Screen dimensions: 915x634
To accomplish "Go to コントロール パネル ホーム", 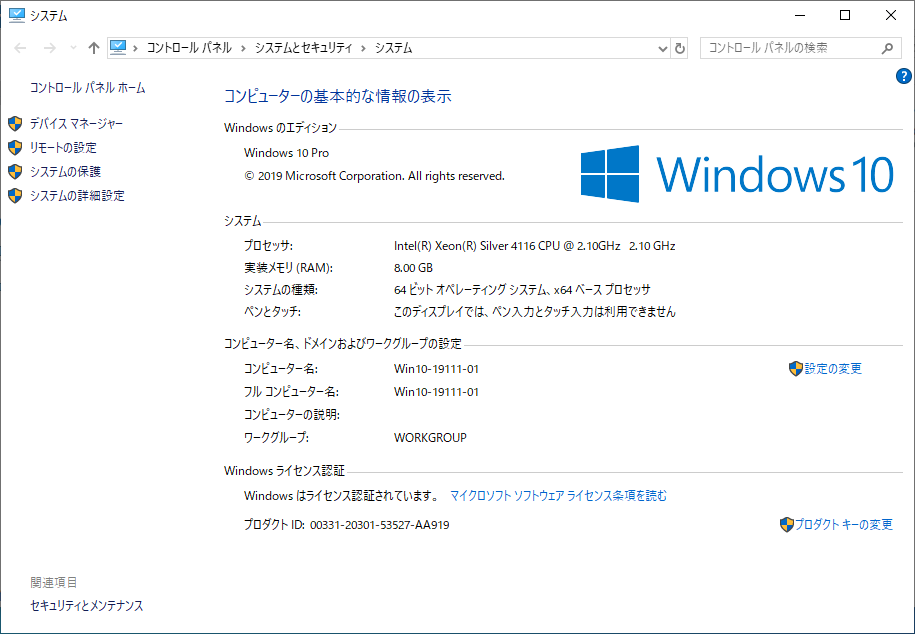I will (x=88, y=88).
